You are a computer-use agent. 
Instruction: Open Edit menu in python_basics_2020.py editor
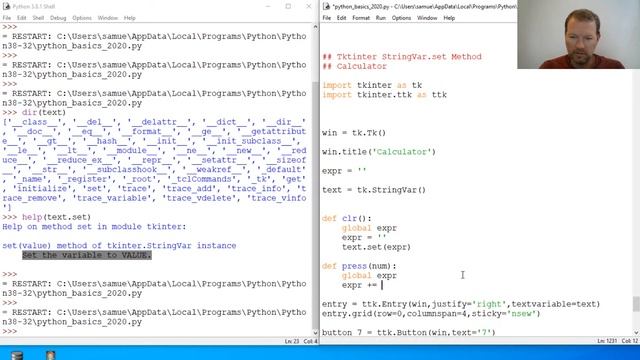(342, 18)
